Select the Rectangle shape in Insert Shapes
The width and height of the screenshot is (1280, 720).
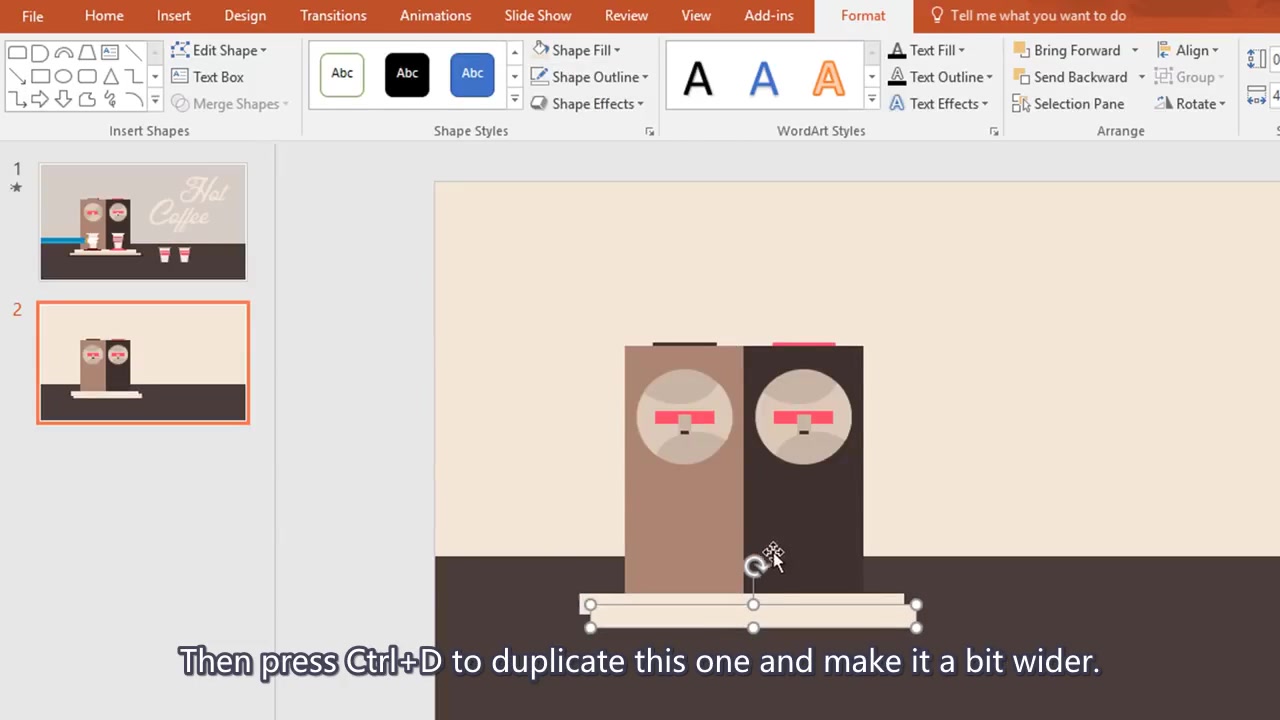coord(40,76)
